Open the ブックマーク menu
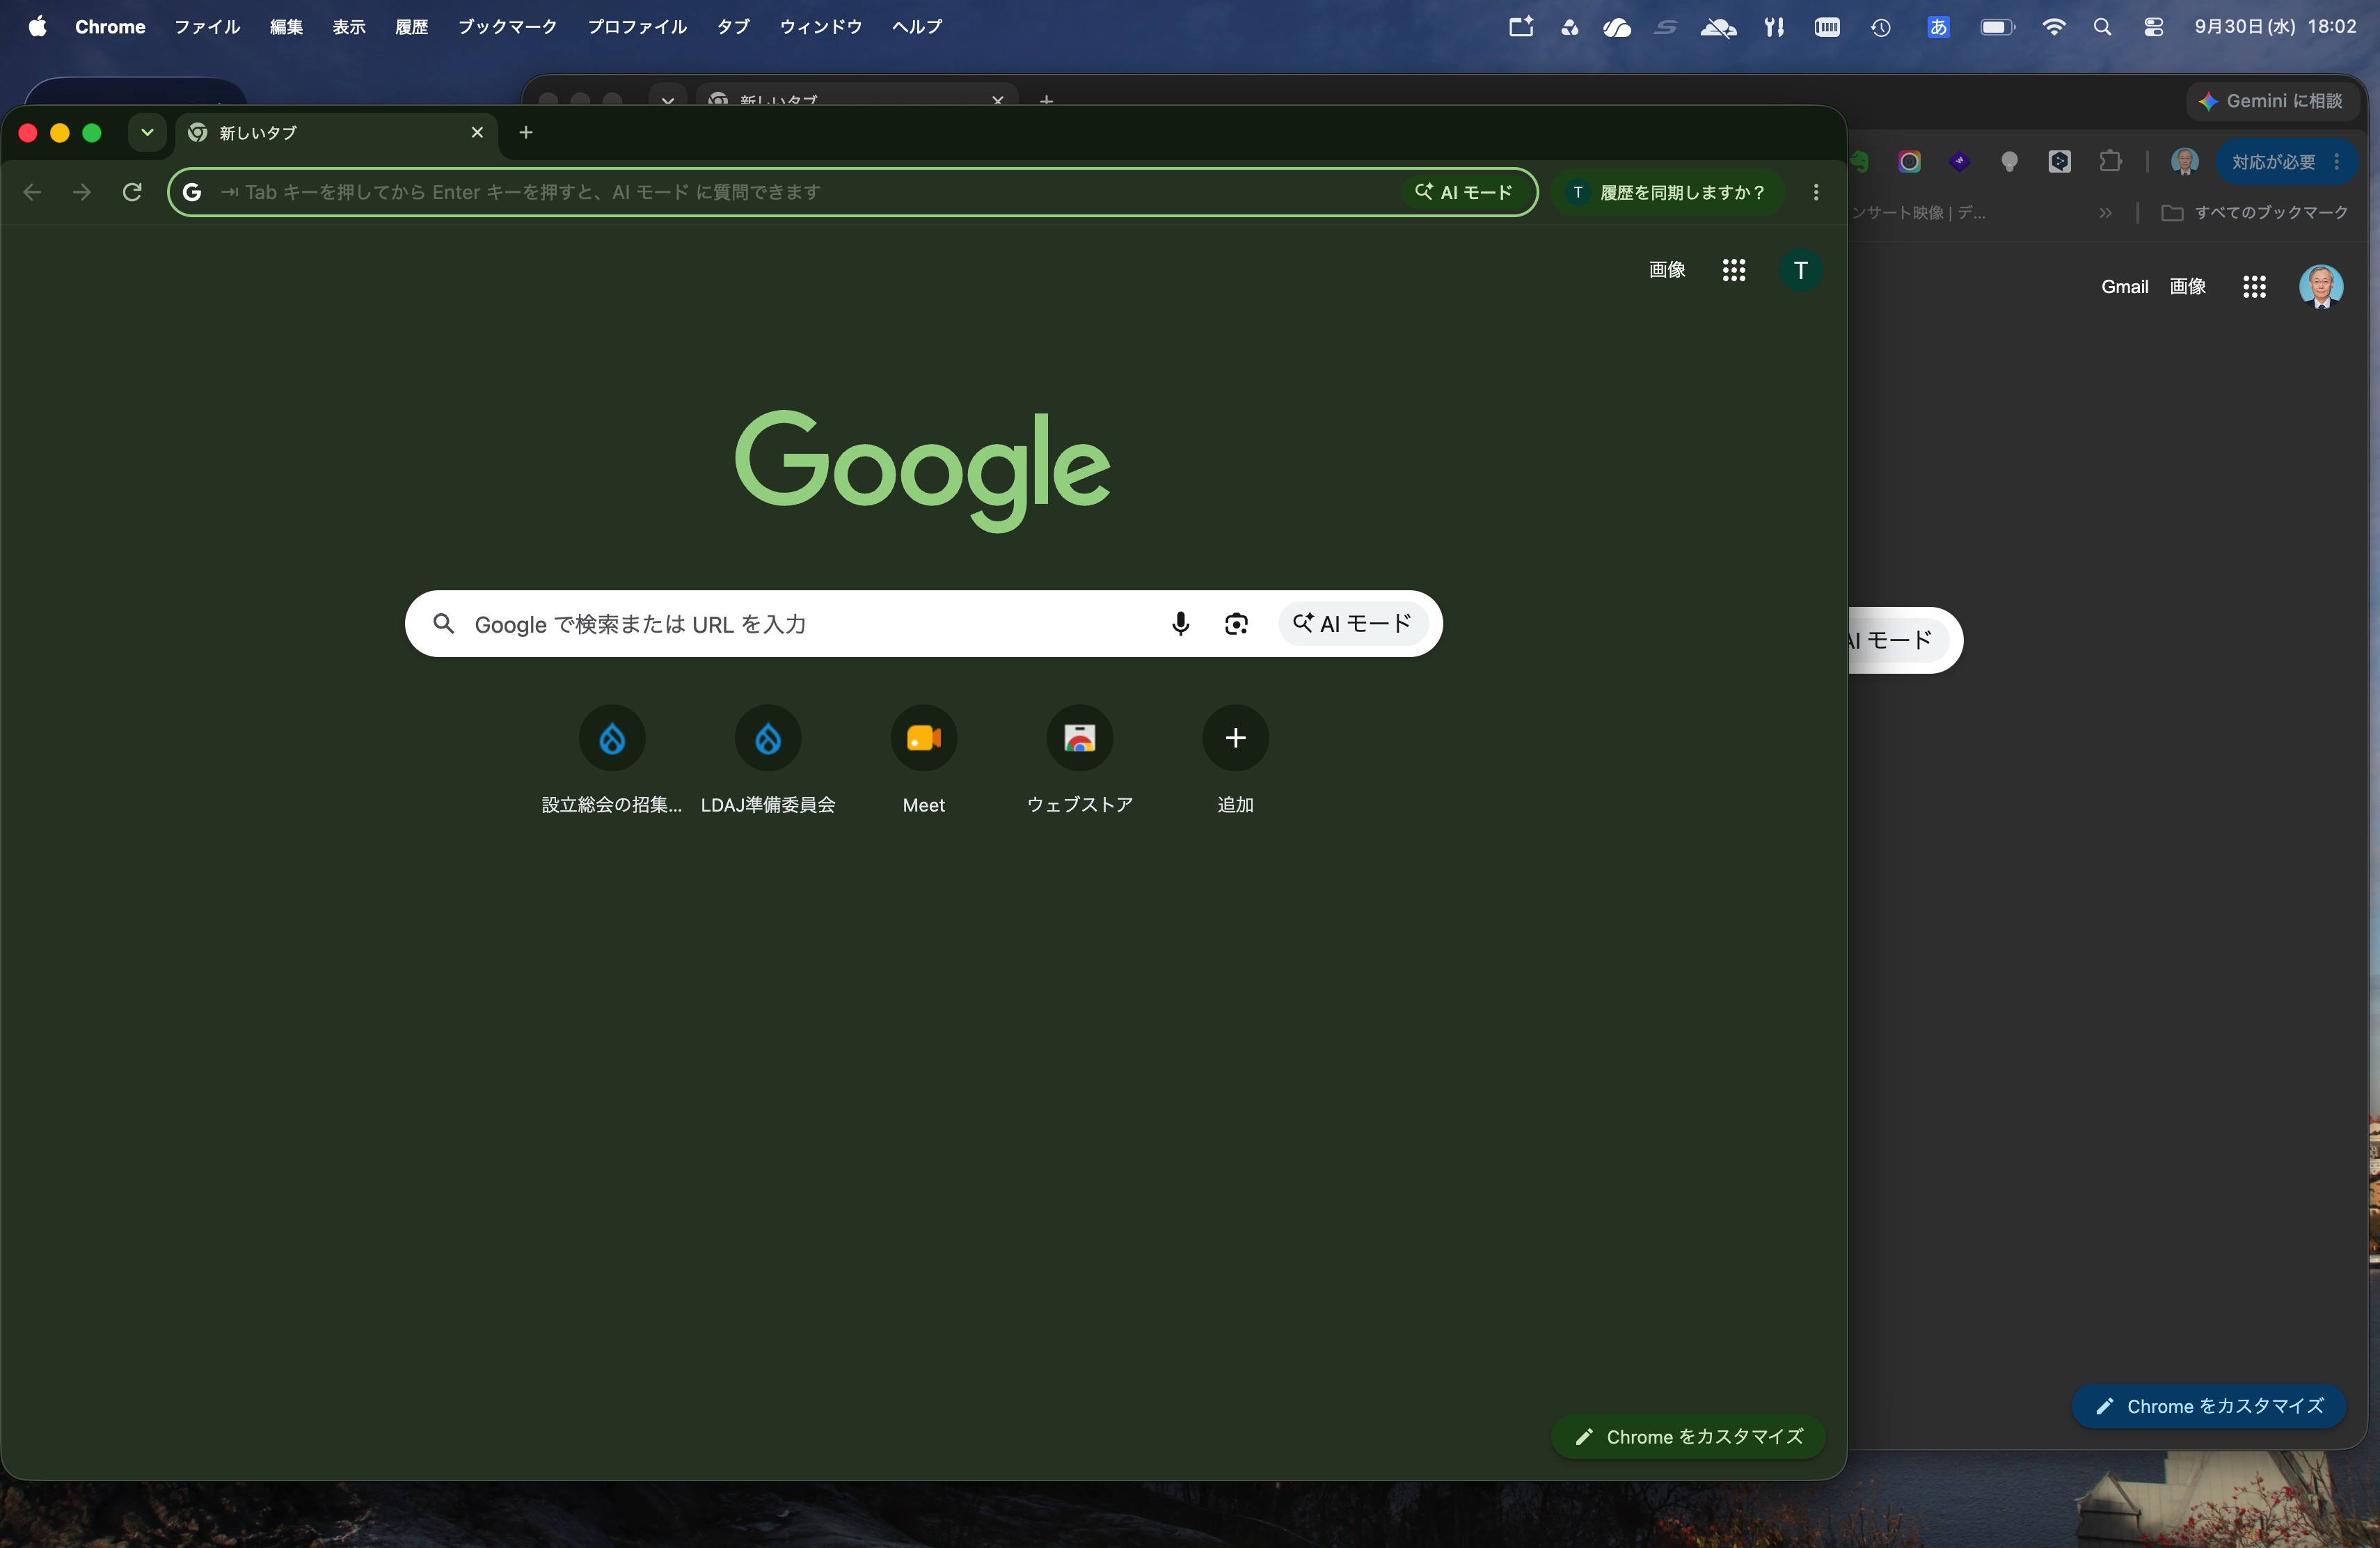The height and width of the screenshot is (1548, 2380). 507,27
